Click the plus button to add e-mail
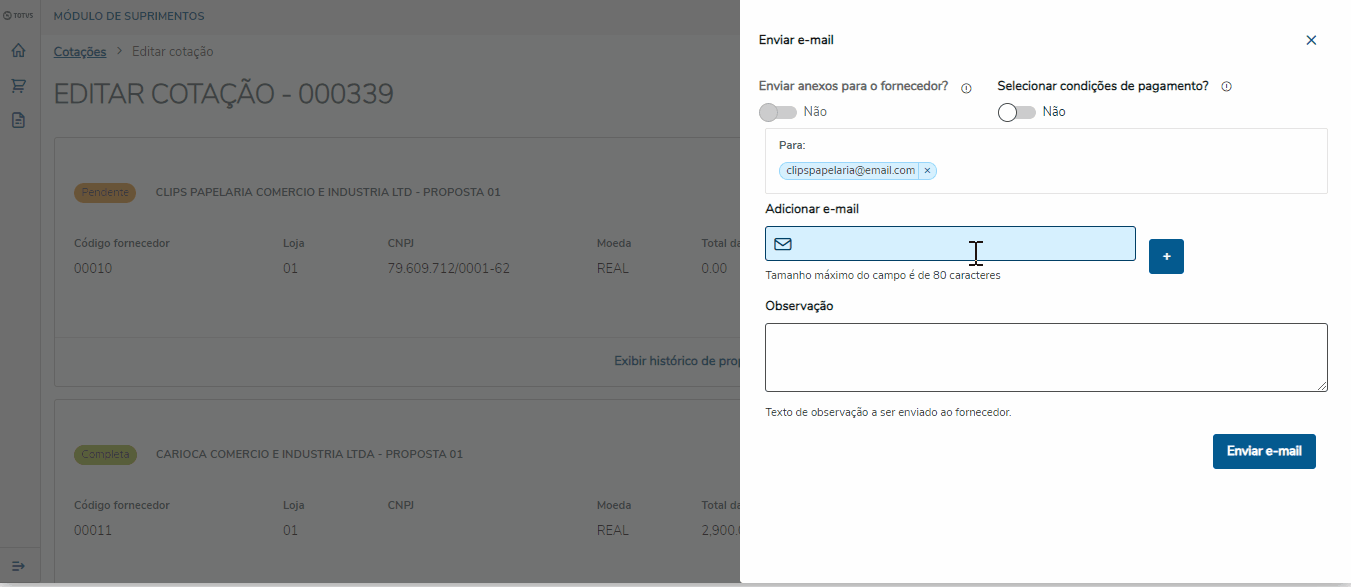Image resolution: width=1351 pixels, height=587 pixels. pos(1166,257)
